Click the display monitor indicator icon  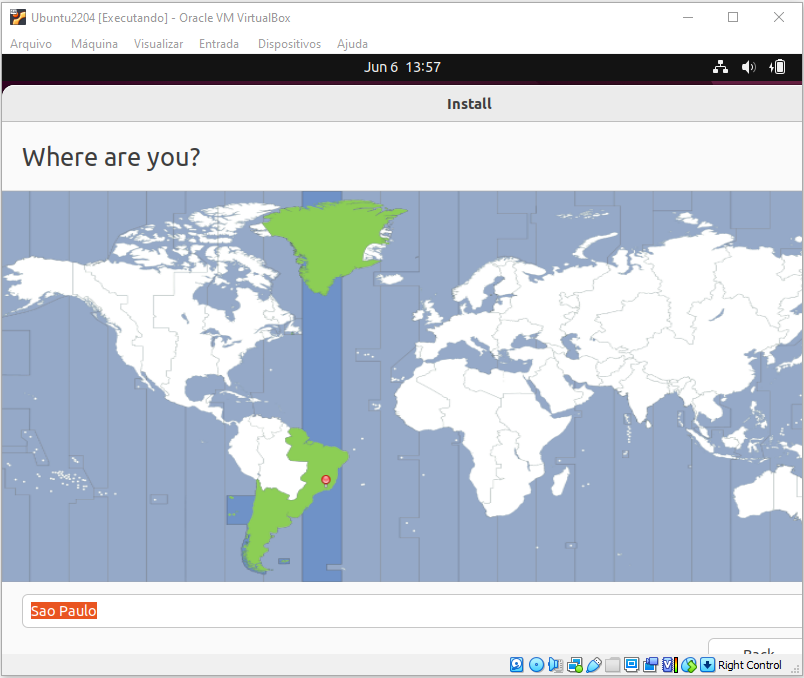[x=632, y=665]
